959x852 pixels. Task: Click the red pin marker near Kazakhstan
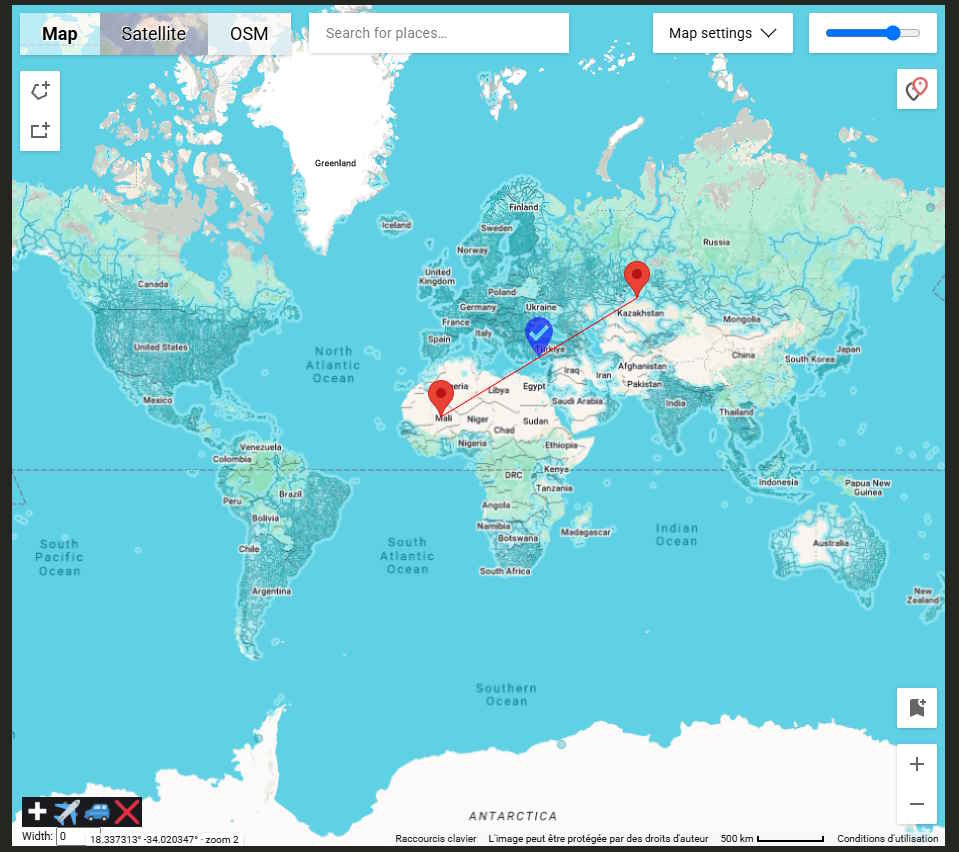point(636,276)
